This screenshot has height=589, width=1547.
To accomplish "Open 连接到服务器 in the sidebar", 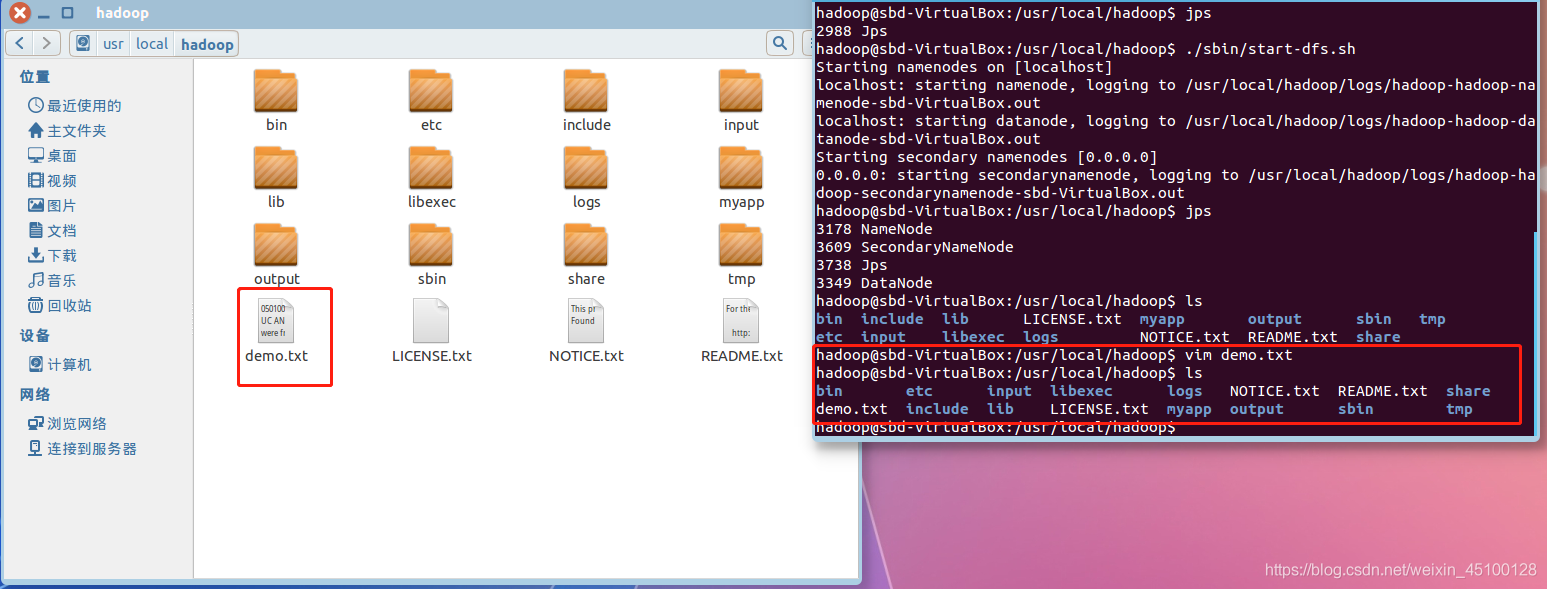I will click(x=82, y=449).
